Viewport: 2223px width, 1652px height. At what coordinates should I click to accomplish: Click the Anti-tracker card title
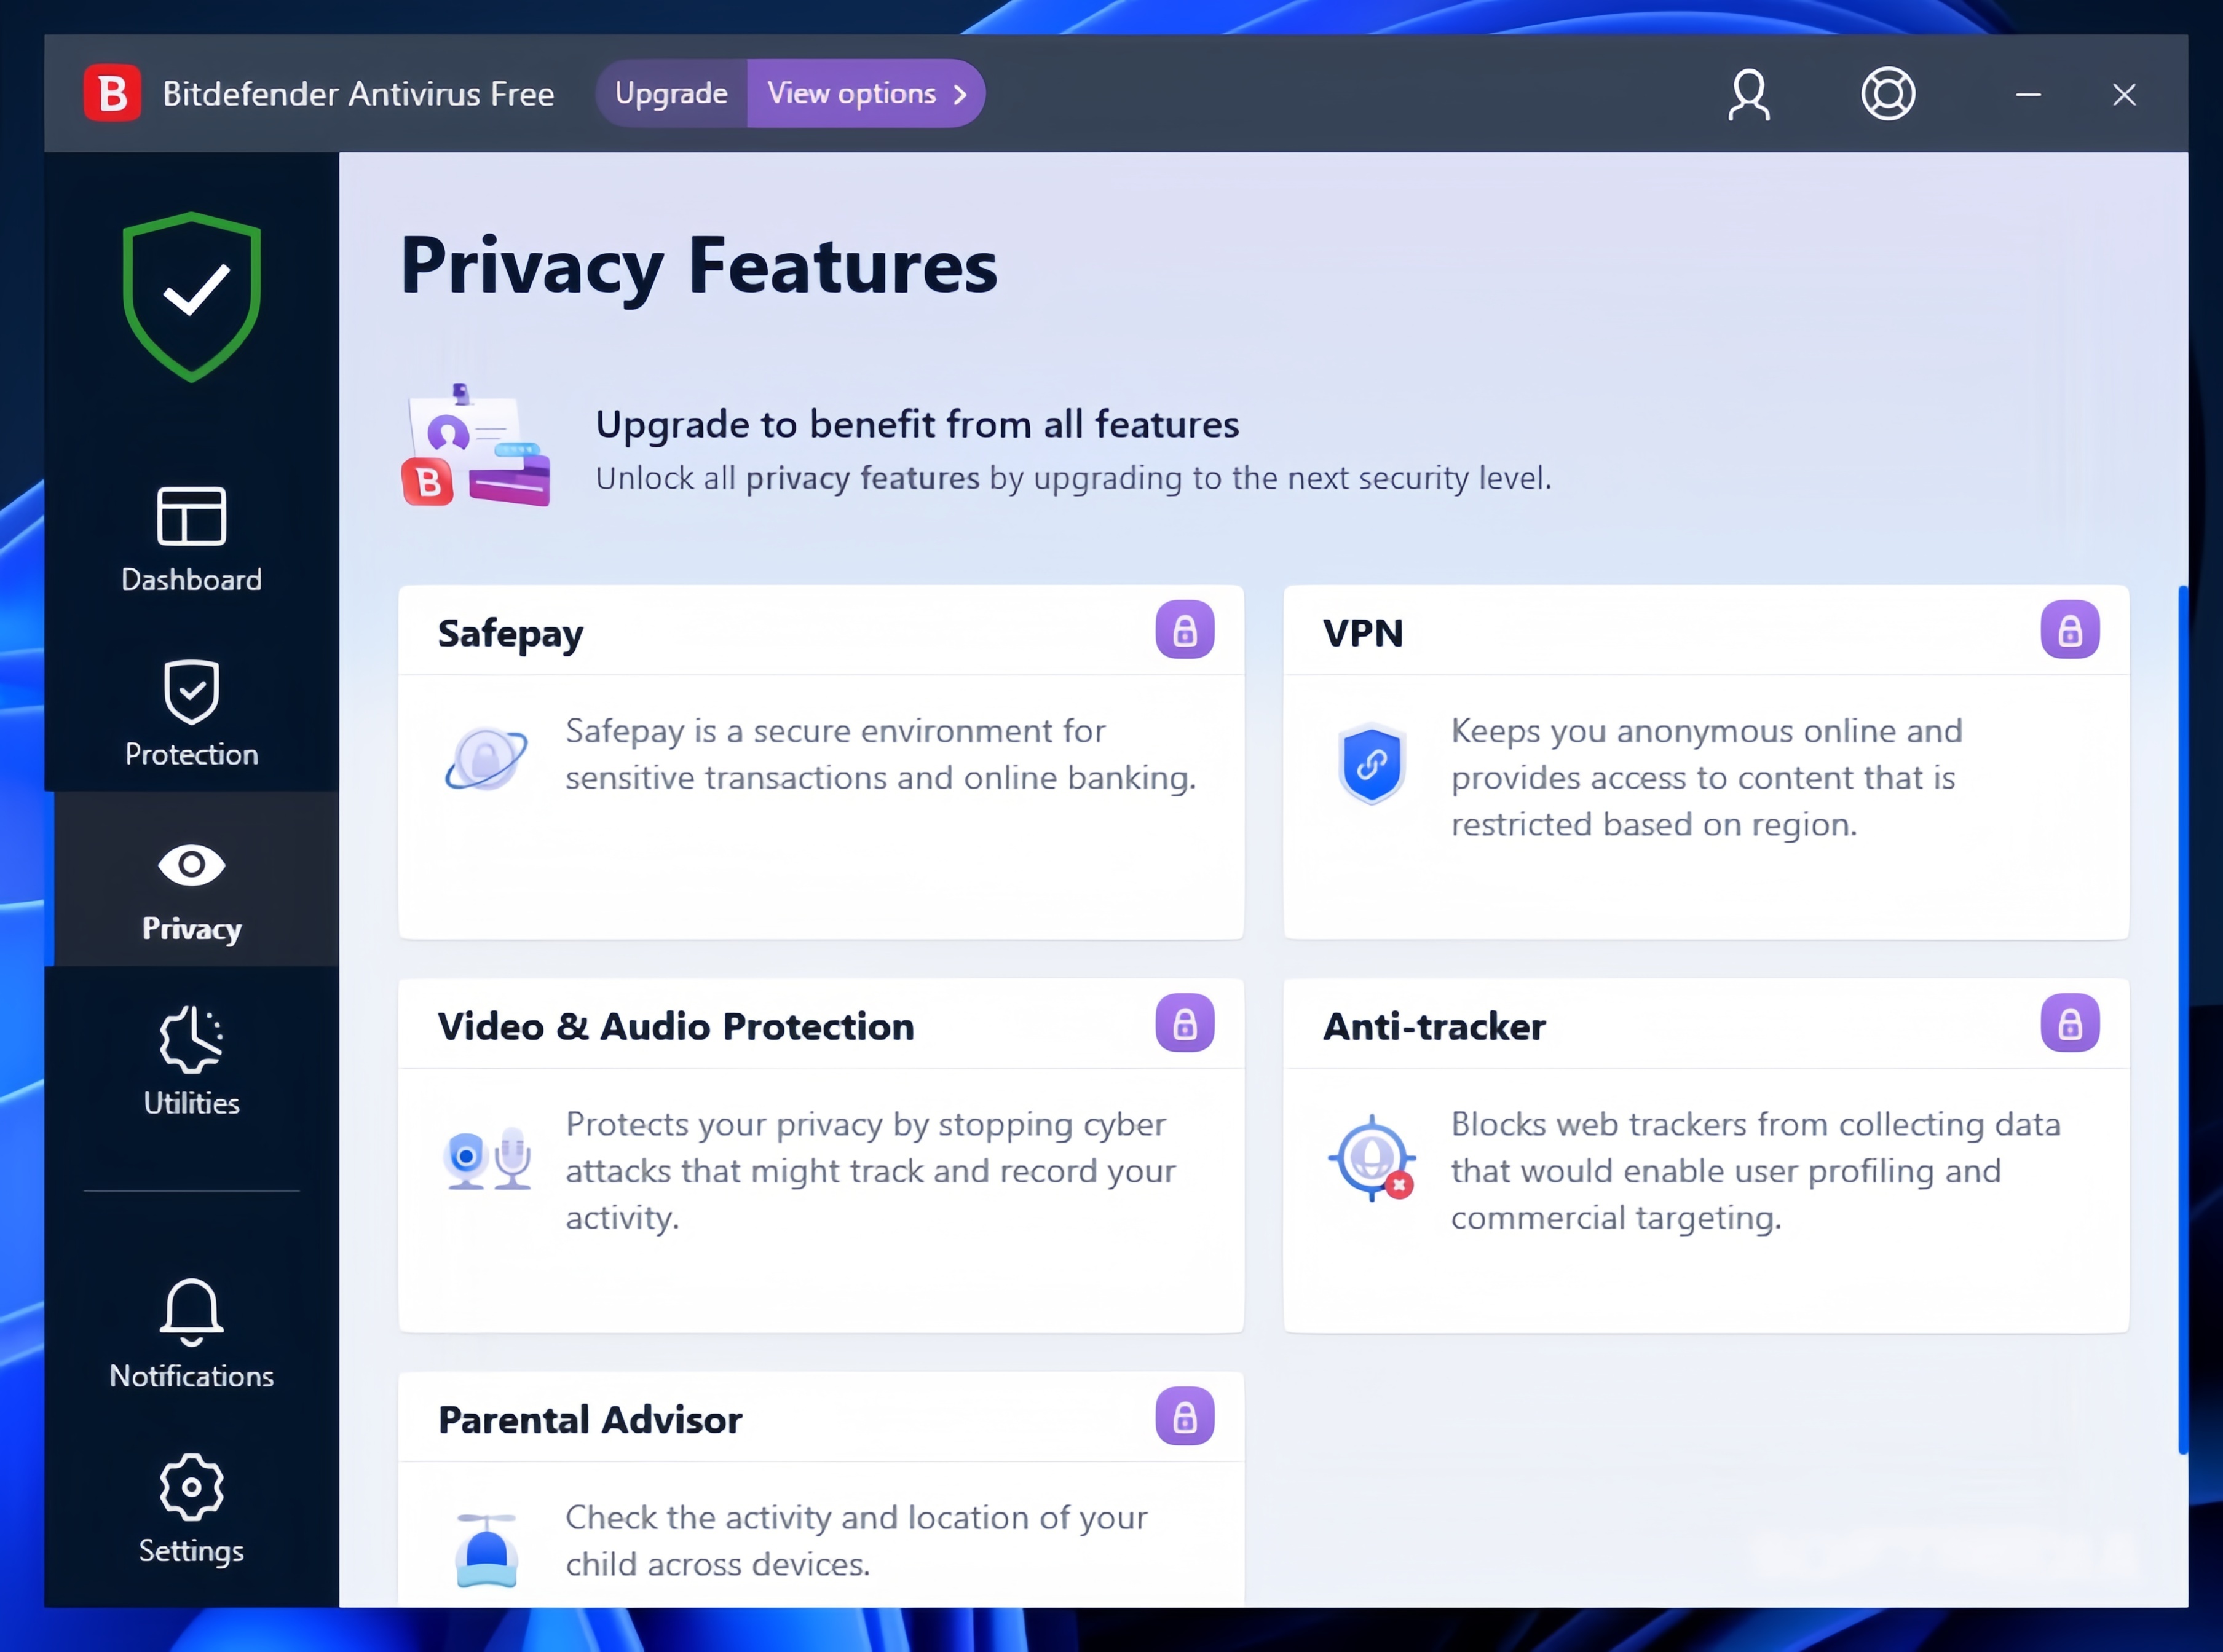(x=1434, y=1027)
